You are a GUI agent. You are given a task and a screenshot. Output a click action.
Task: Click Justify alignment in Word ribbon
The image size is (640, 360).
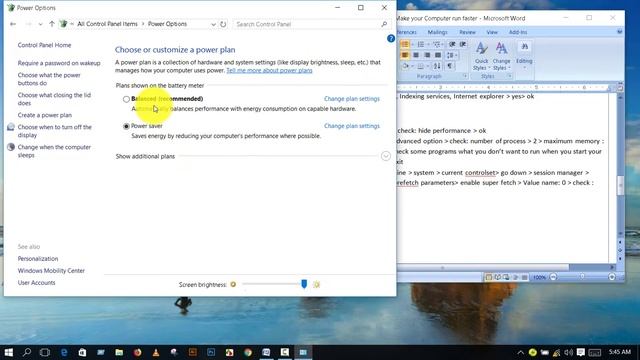[438, 55]
